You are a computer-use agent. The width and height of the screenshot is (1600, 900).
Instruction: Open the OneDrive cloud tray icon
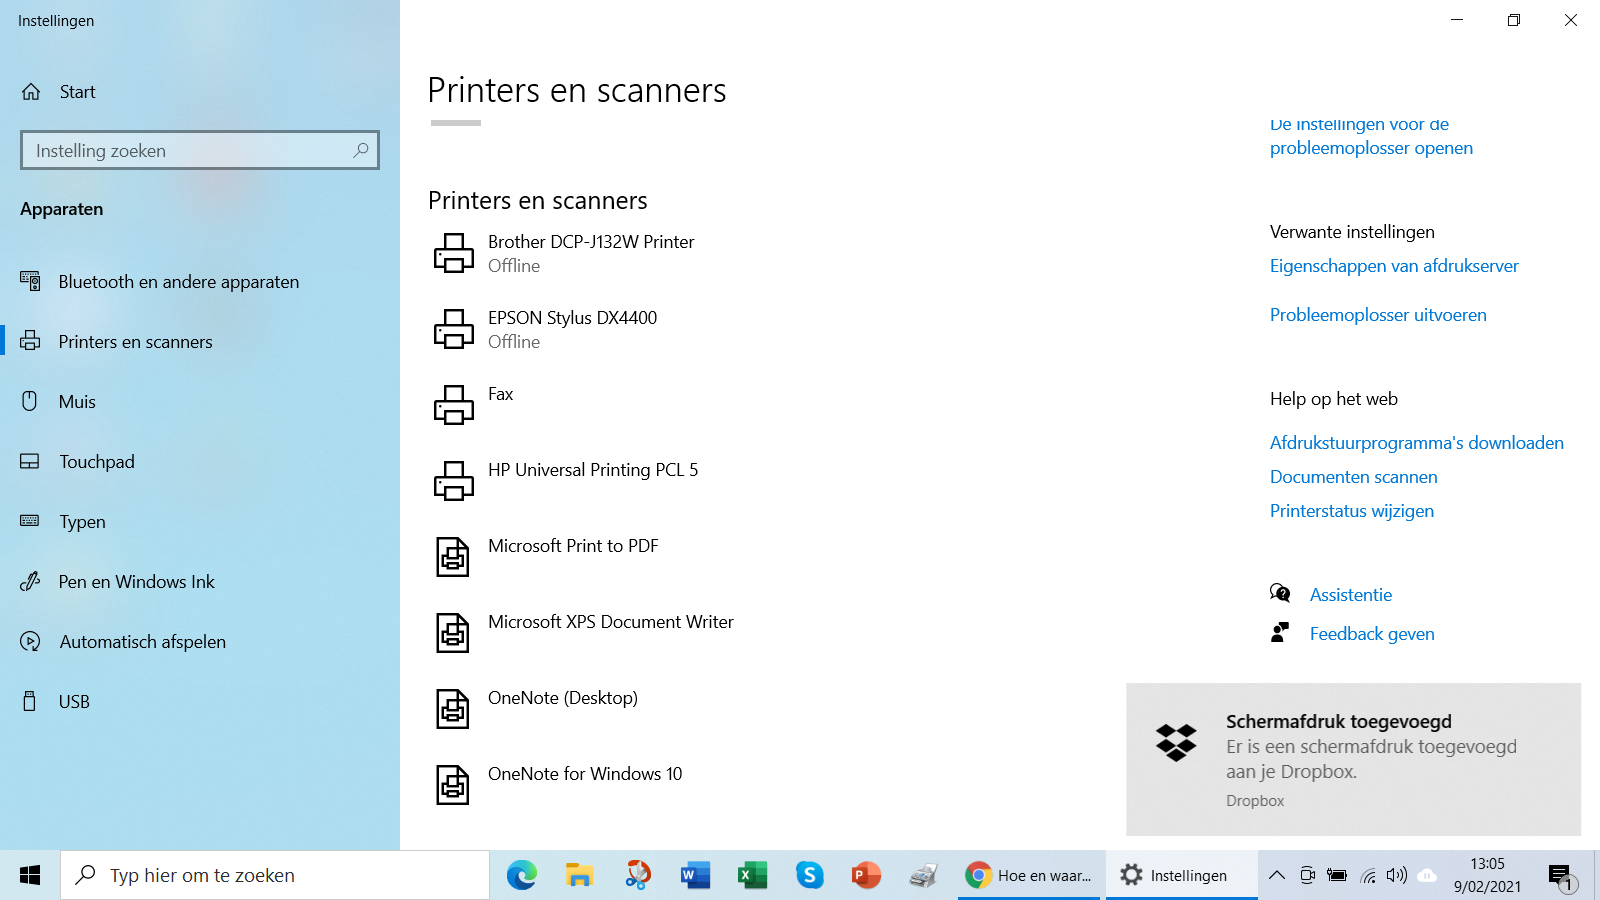1428,875
